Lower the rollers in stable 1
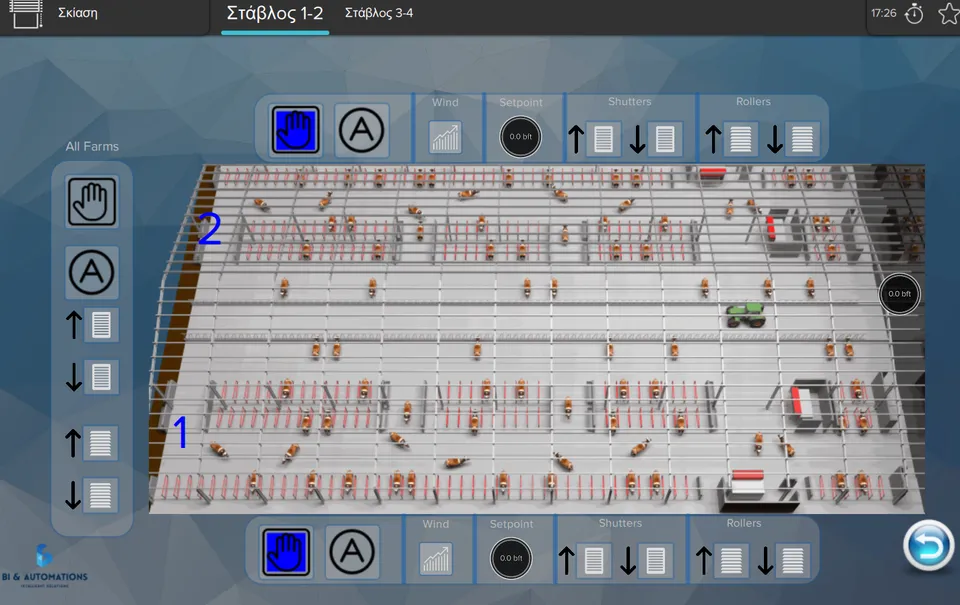This screenshot has width=960, height=605. [781, 560]
